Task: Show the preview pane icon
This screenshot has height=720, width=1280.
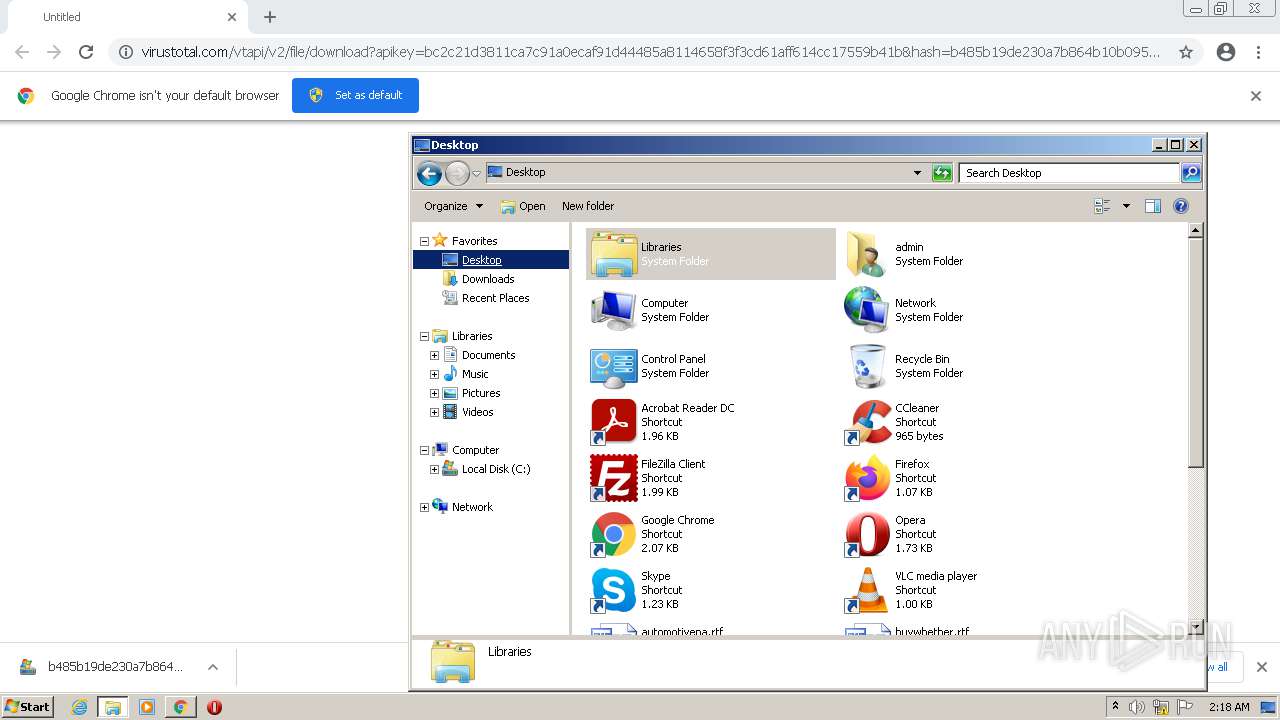Action: tap(1153, 206)
